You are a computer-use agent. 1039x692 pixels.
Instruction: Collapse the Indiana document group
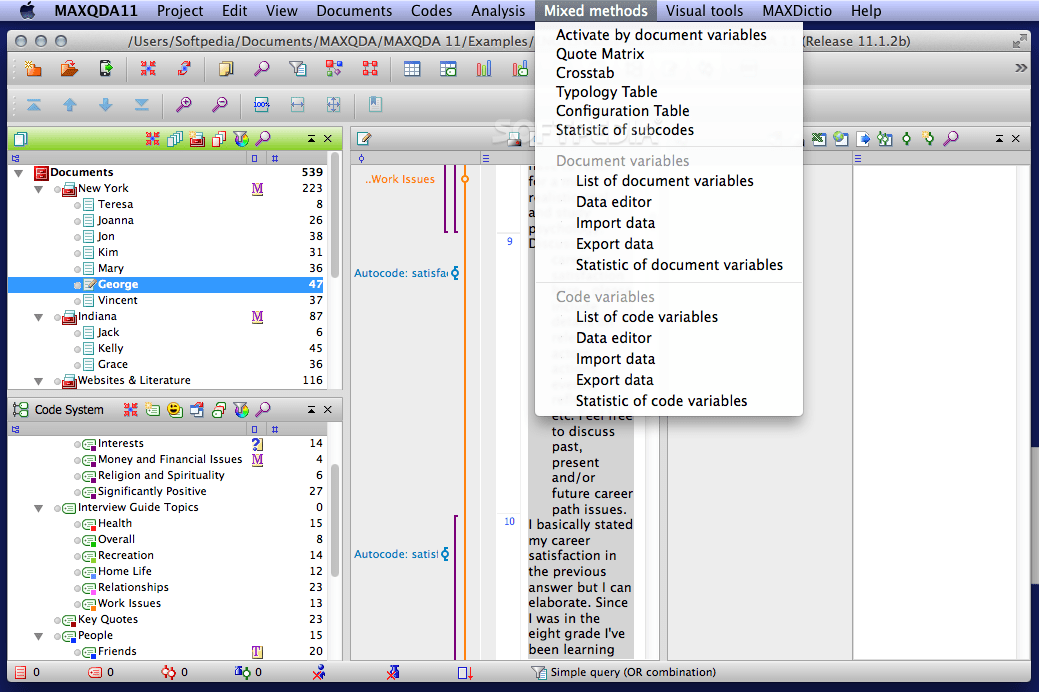38,317
